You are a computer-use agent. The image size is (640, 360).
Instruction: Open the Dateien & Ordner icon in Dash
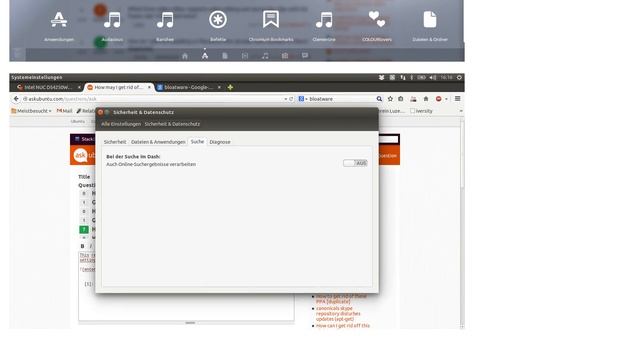(x=430, y=20)
